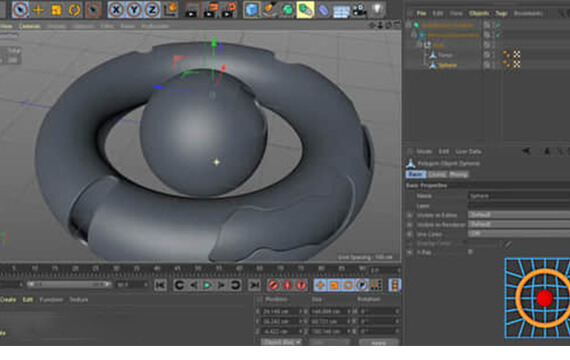Select the Torus object in tree
Screen dimensions: 570x360
(445, 55)
